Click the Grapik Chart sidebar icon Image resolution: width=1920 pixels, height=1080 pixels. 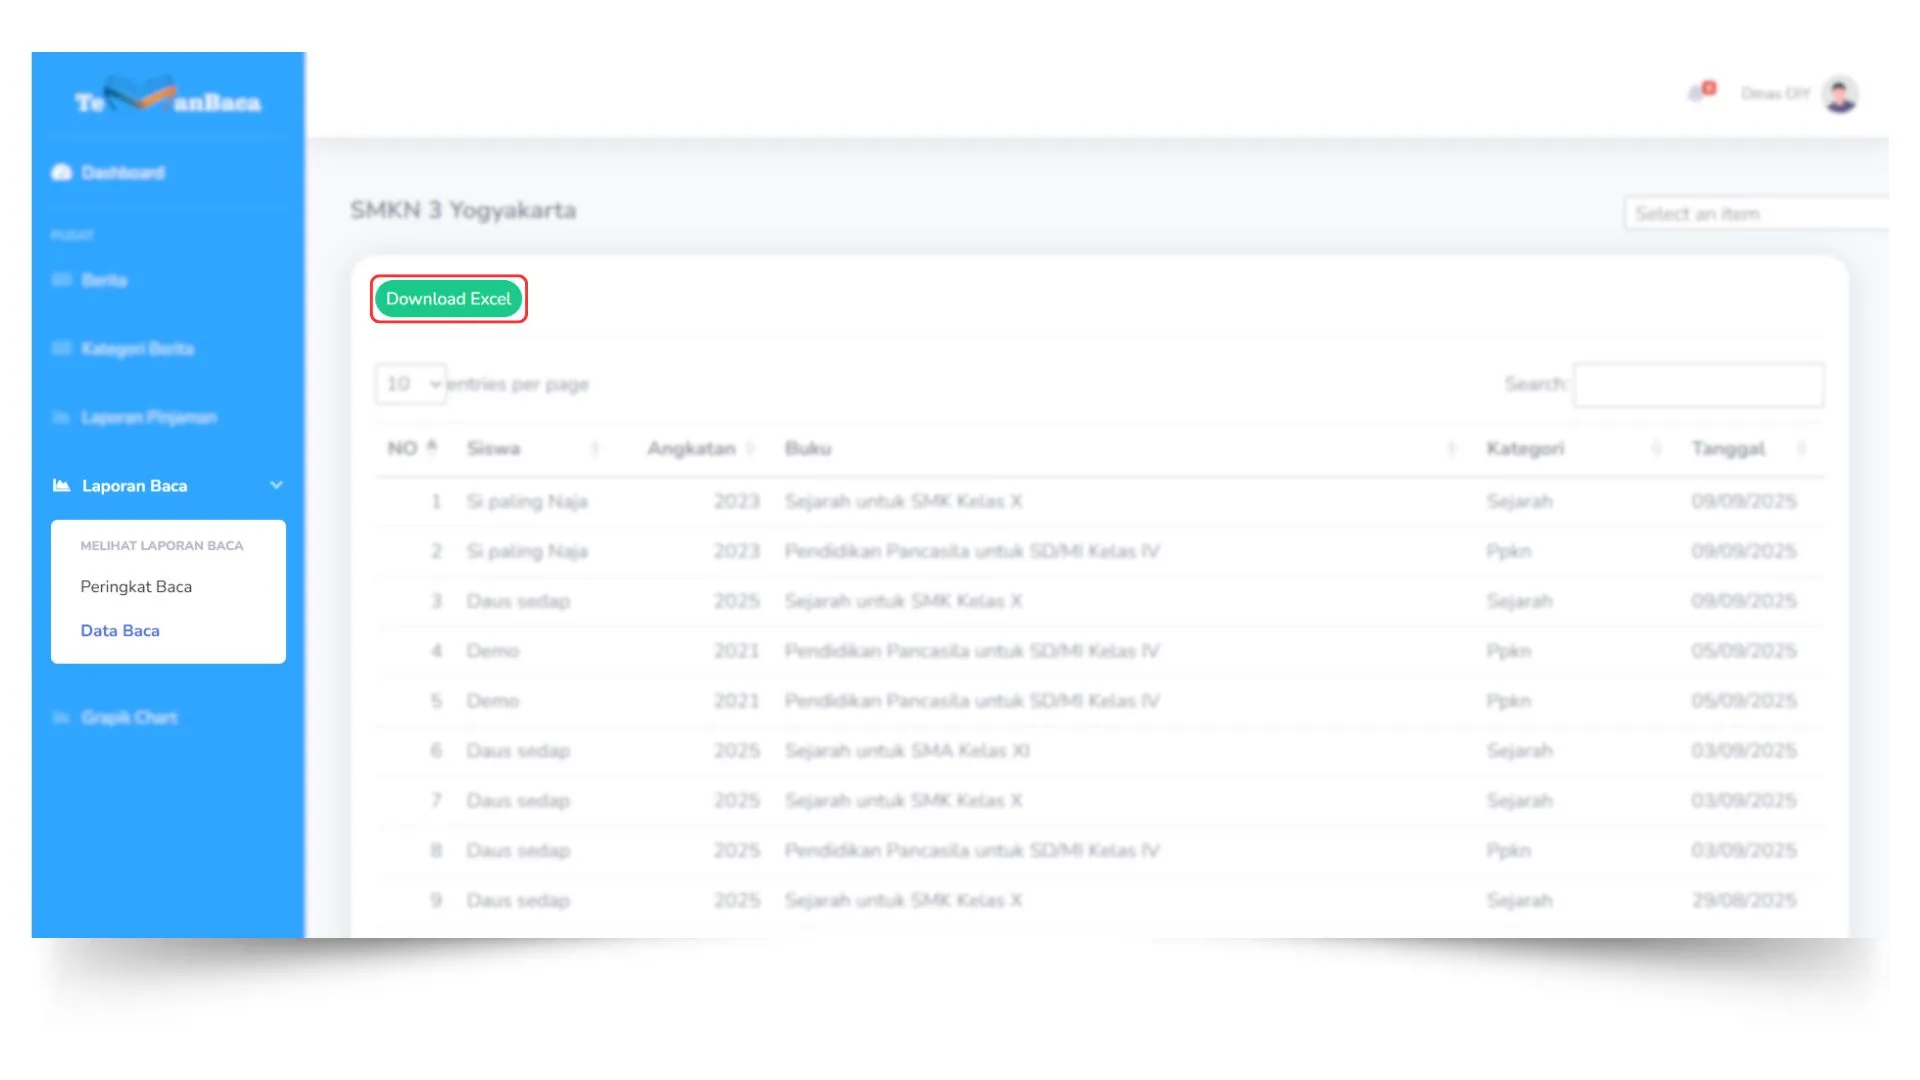[62, 718]
